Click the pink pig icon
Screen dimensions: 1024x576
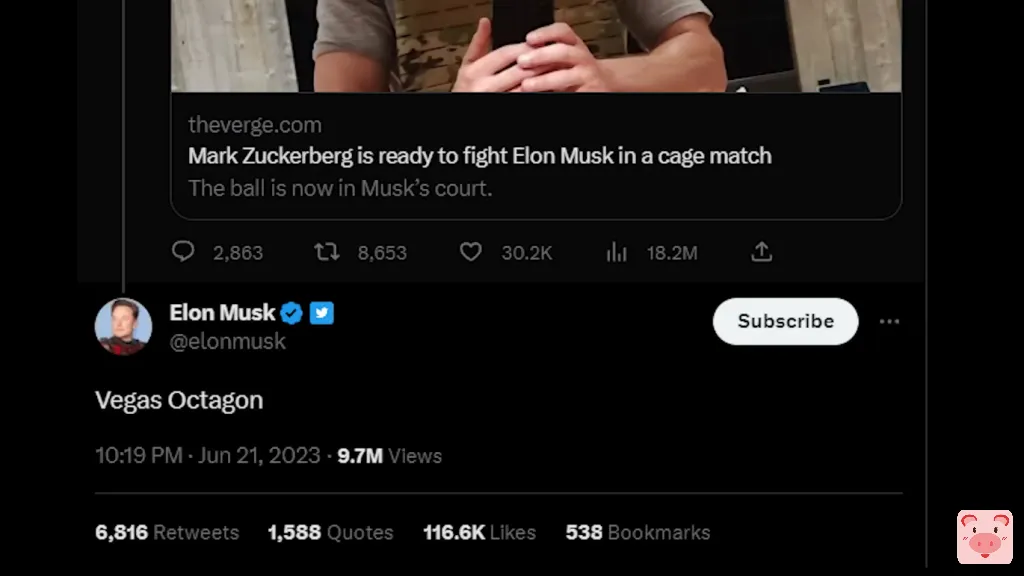pos(984,537)
